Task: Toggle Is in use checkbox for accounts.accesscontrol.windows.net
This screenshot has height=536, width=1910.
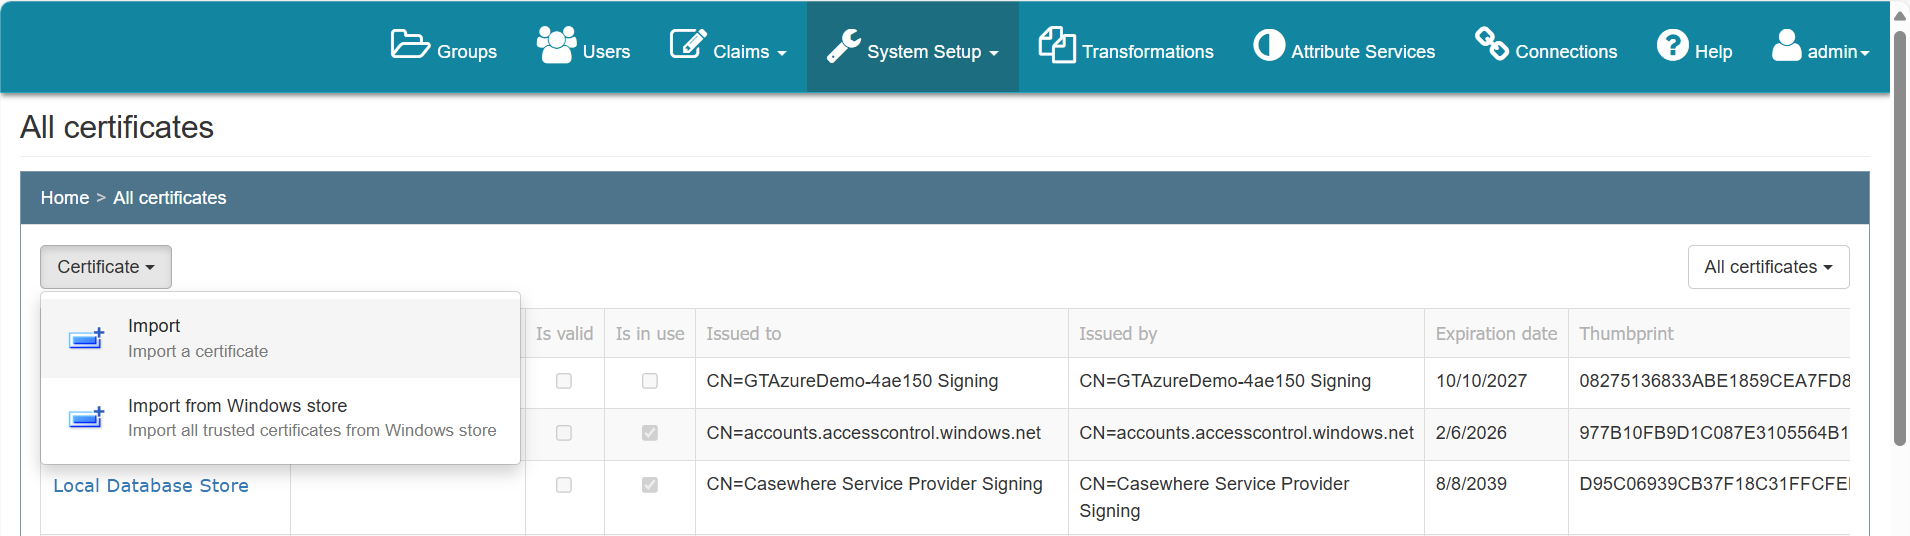Action: [650, 433]
